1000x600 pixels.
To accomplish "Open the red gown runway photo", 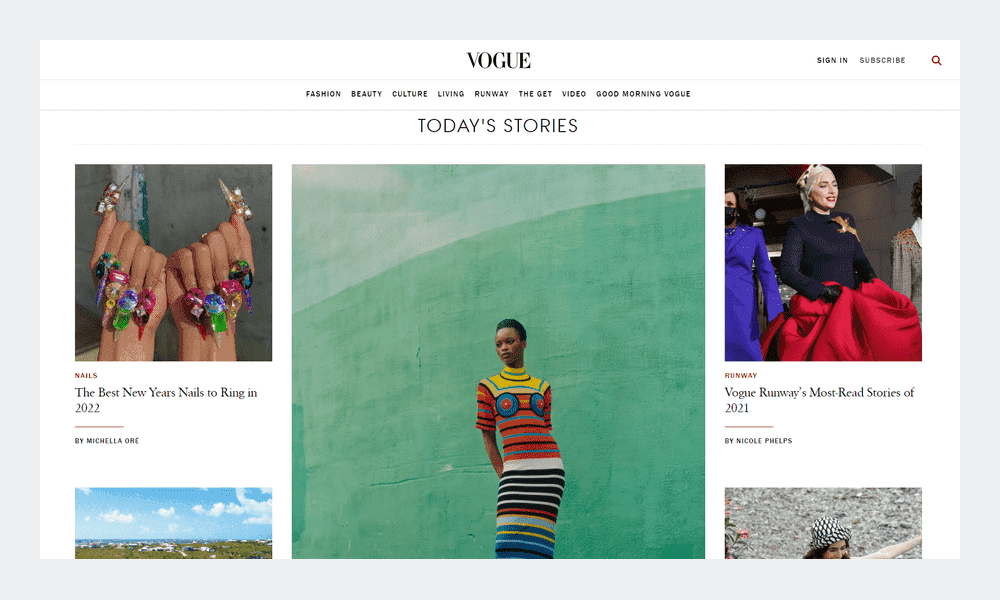I will [823, 263].
